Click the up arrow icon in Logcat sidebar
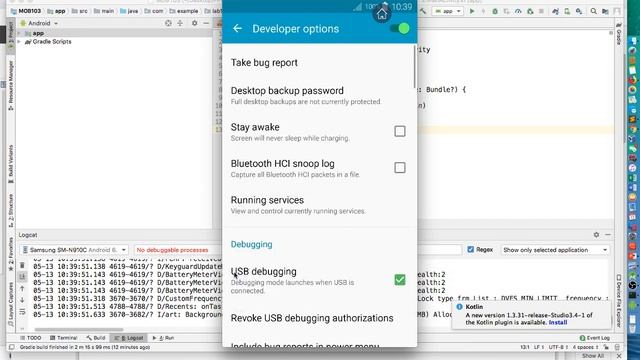The height and width of the screenshot is (360, 640). point(22,289)
